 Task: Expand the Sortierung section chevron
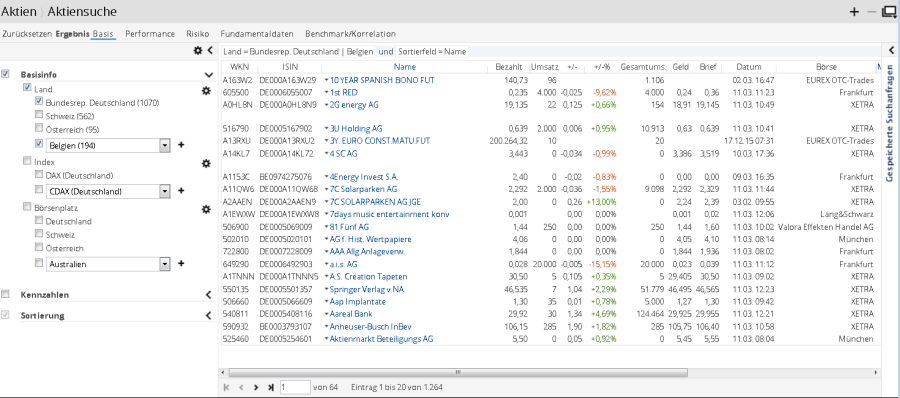[x=209, y=315]
